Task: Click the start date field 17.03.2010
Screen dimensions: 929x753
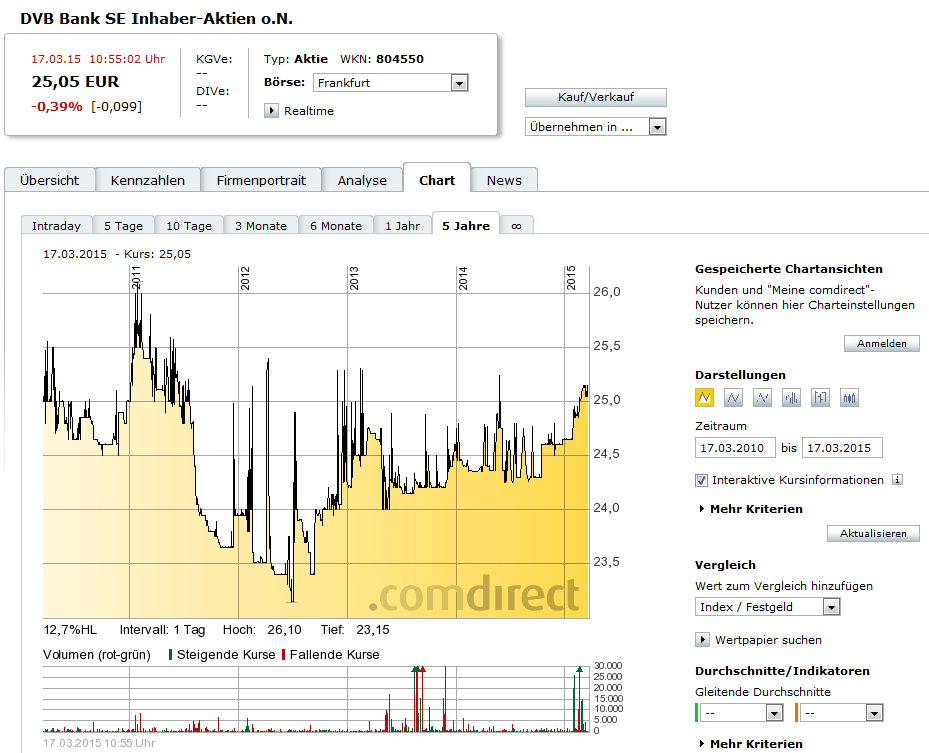Action: [735, 448]
